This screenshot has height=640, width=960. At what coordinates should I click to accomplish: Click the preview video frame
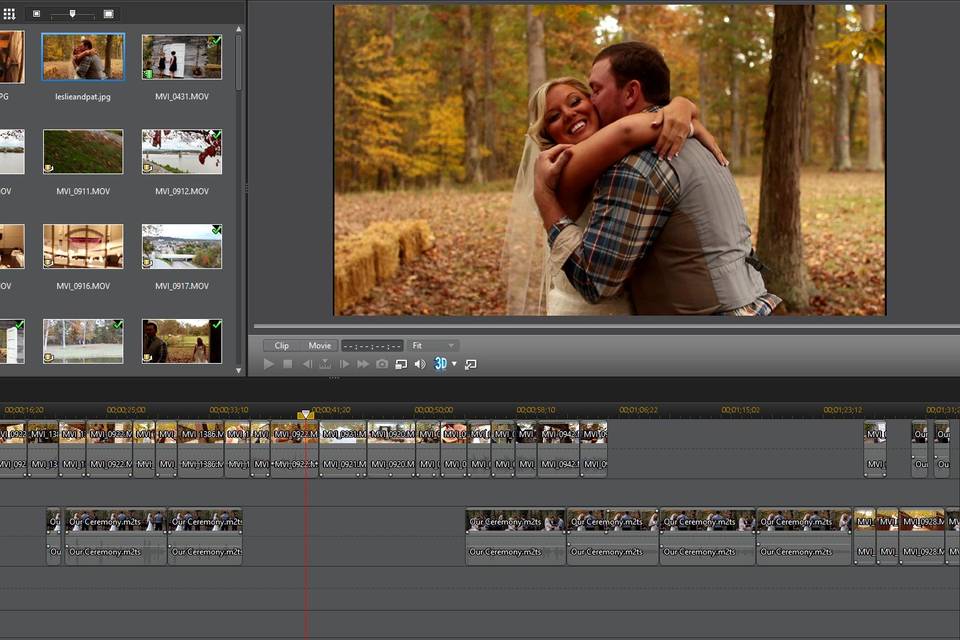click(x=610, y=160)
